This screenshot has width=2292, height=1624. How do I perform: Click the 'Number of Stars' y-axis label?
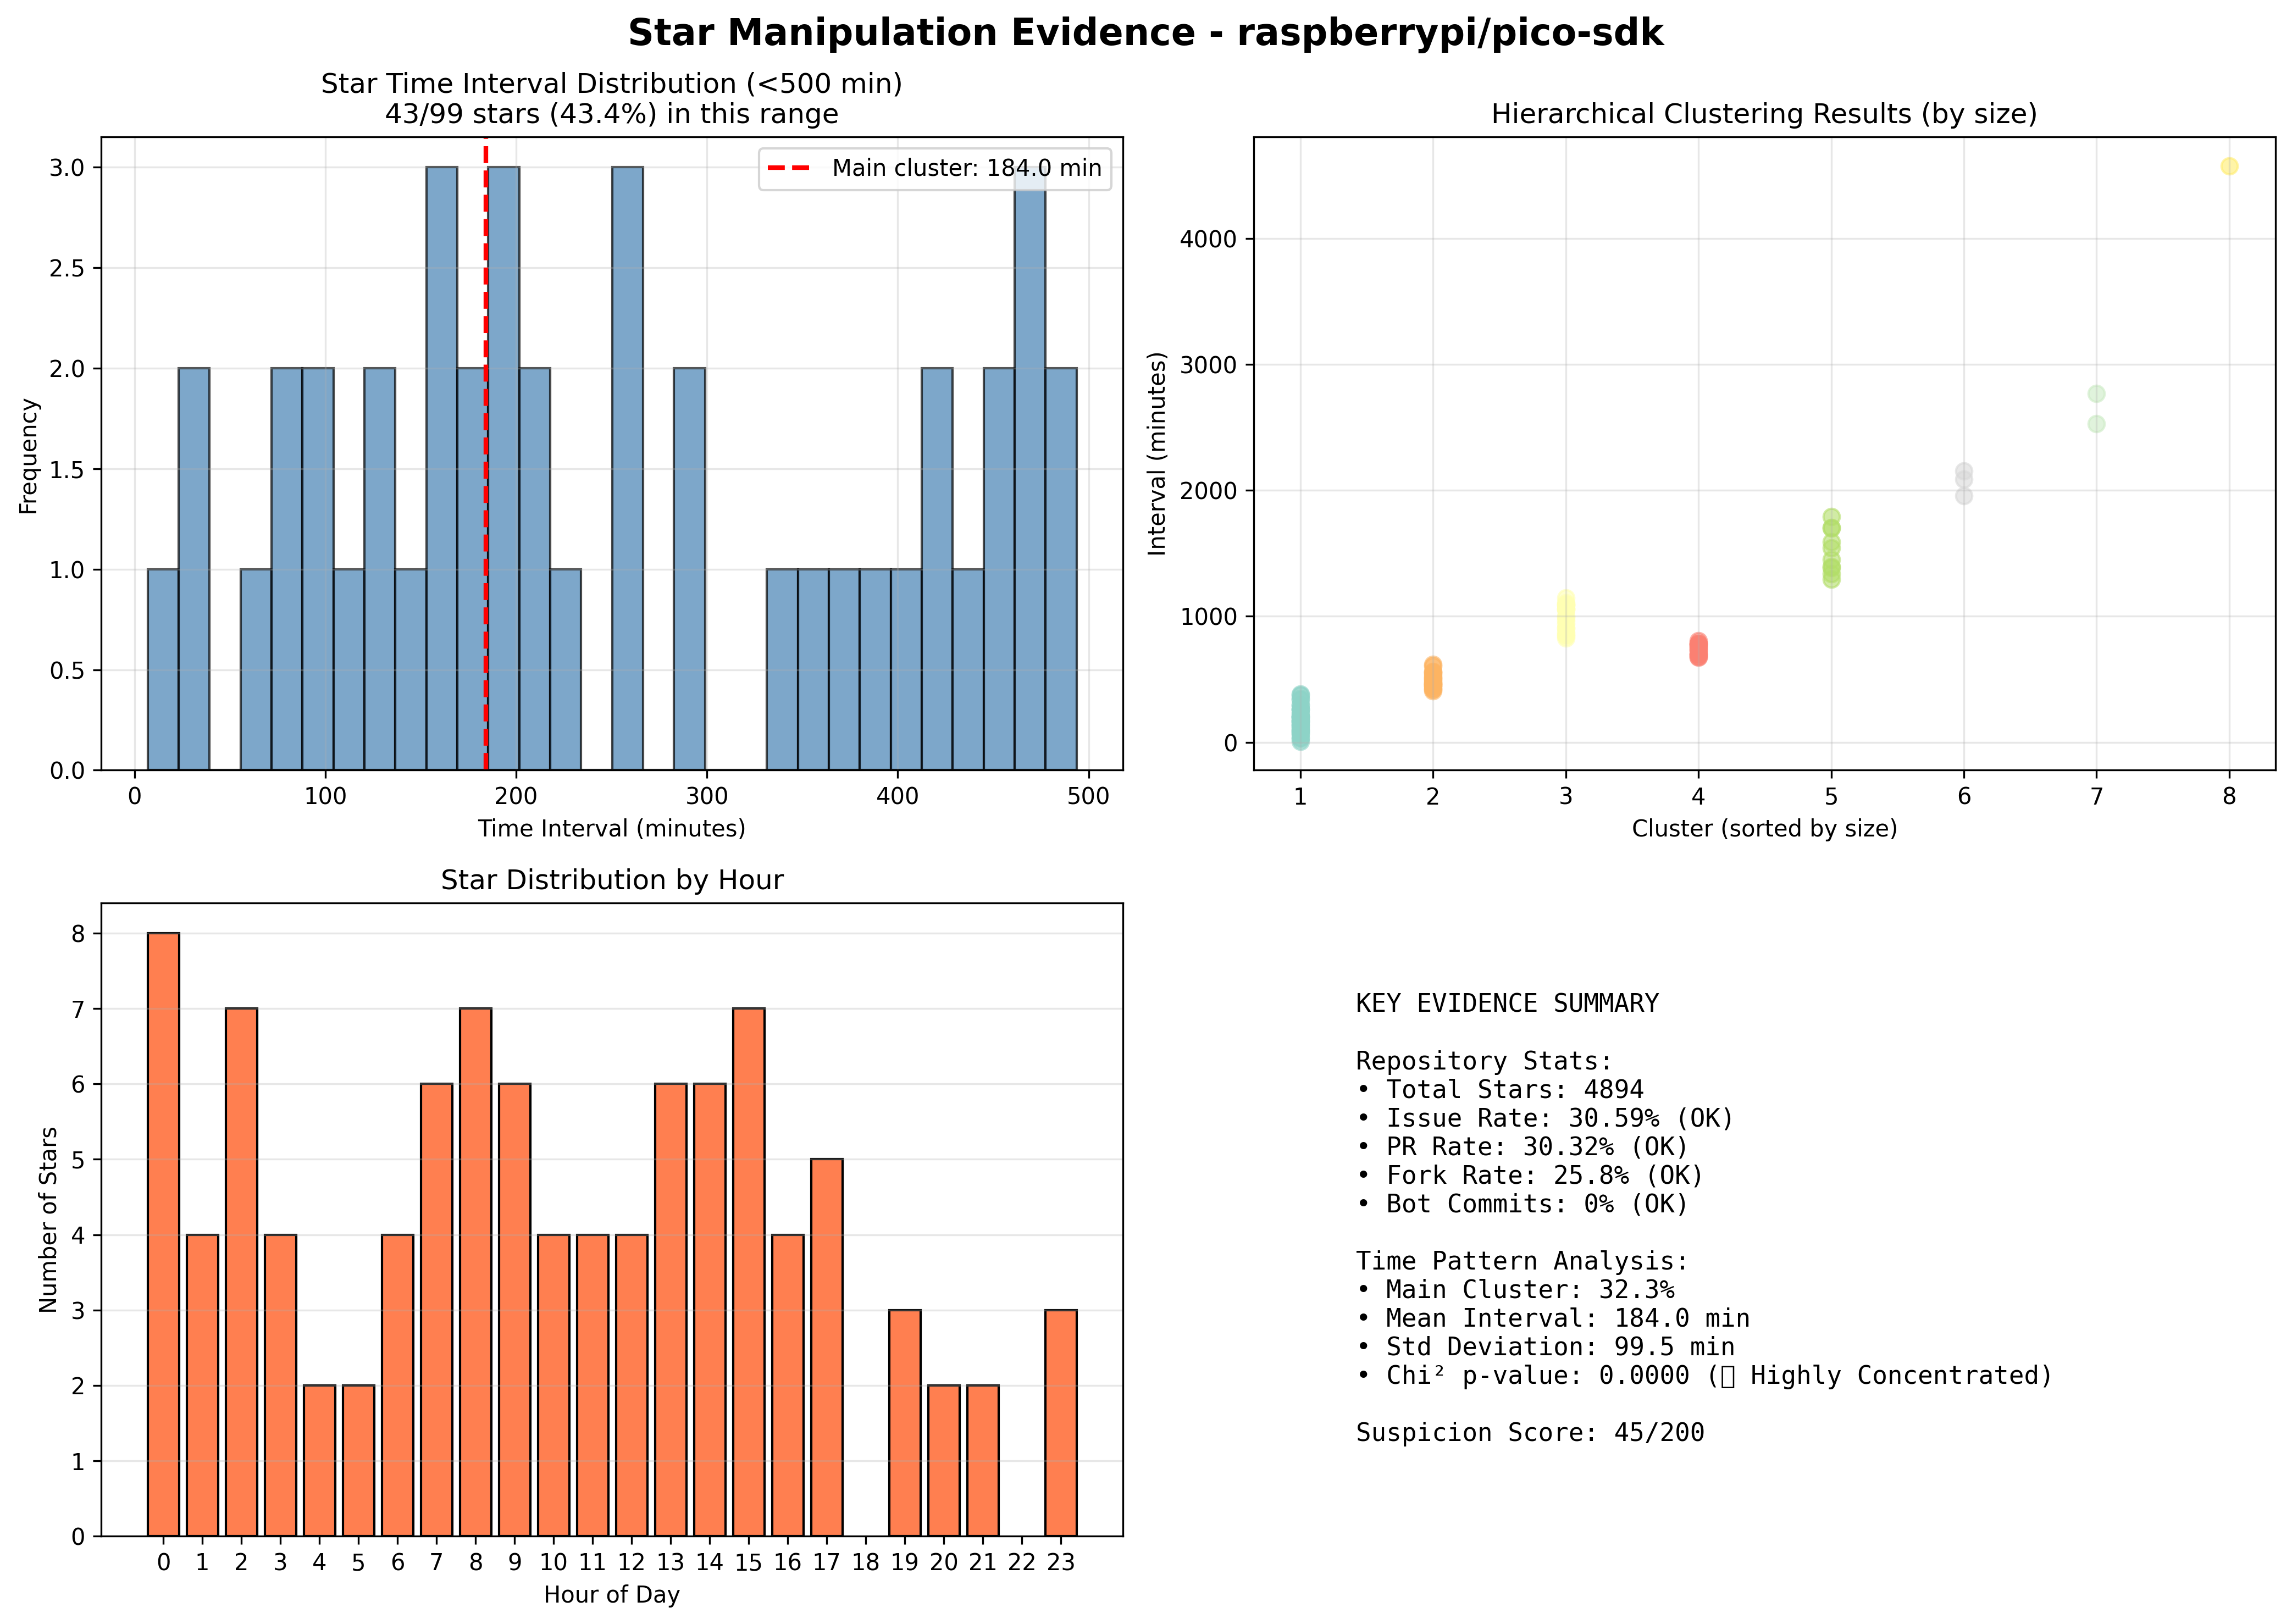click(48, 1219)
